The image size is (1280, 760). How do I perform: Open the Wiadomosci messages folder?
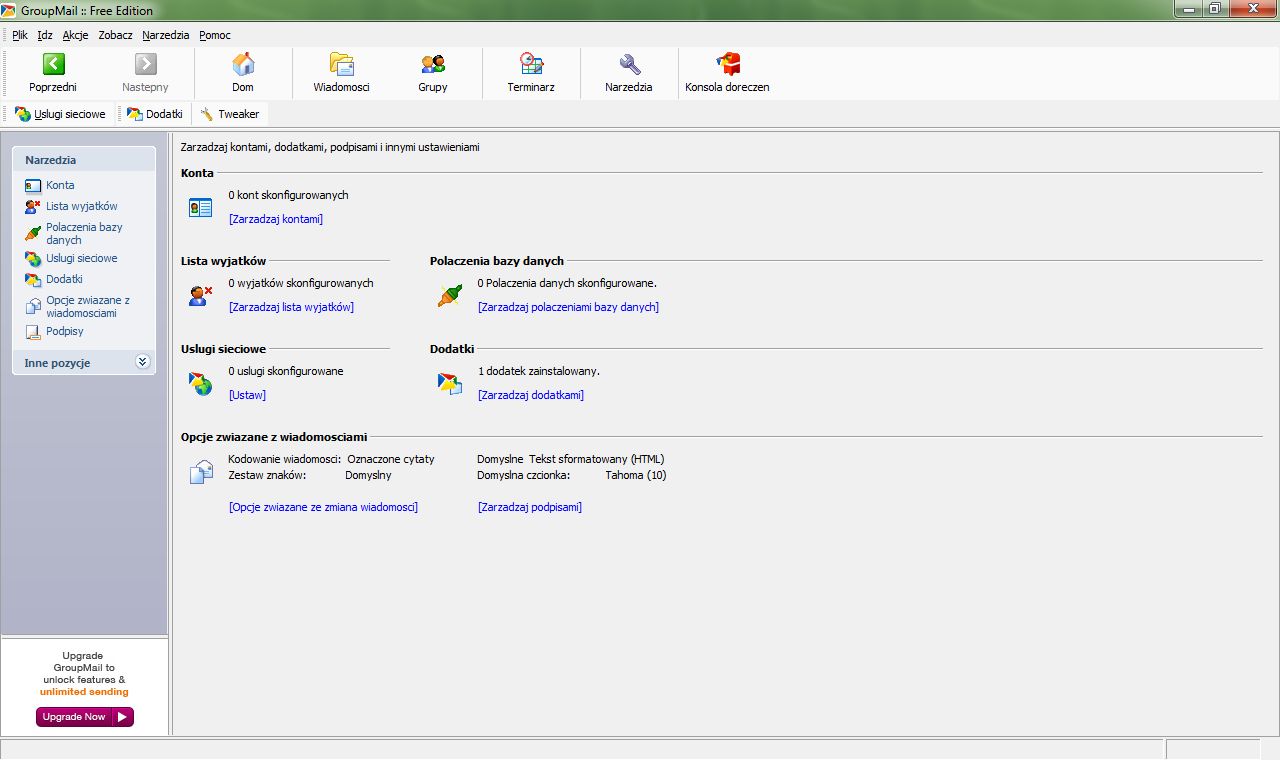click(342, 74)
